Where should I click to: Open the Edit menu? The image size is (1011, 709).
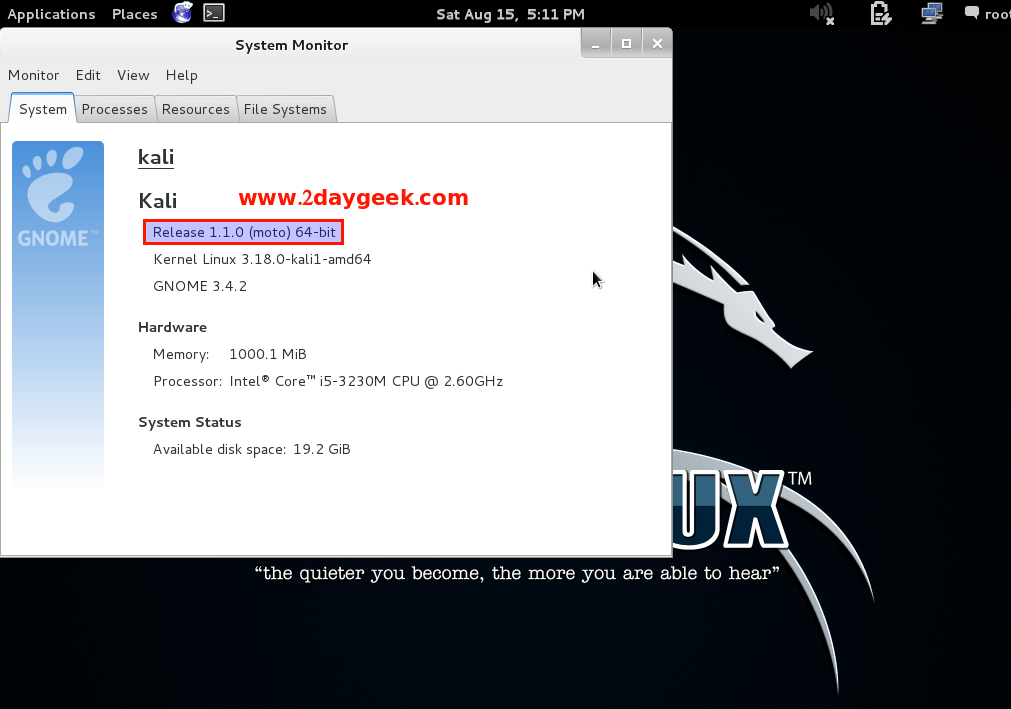click(x=88, y=75)
